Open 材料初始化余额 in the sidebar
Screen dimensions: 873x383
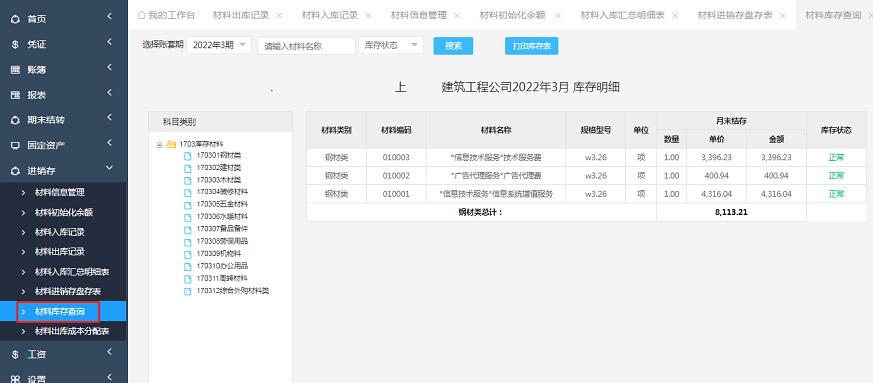pyautogui.click(x=63, y=212)
